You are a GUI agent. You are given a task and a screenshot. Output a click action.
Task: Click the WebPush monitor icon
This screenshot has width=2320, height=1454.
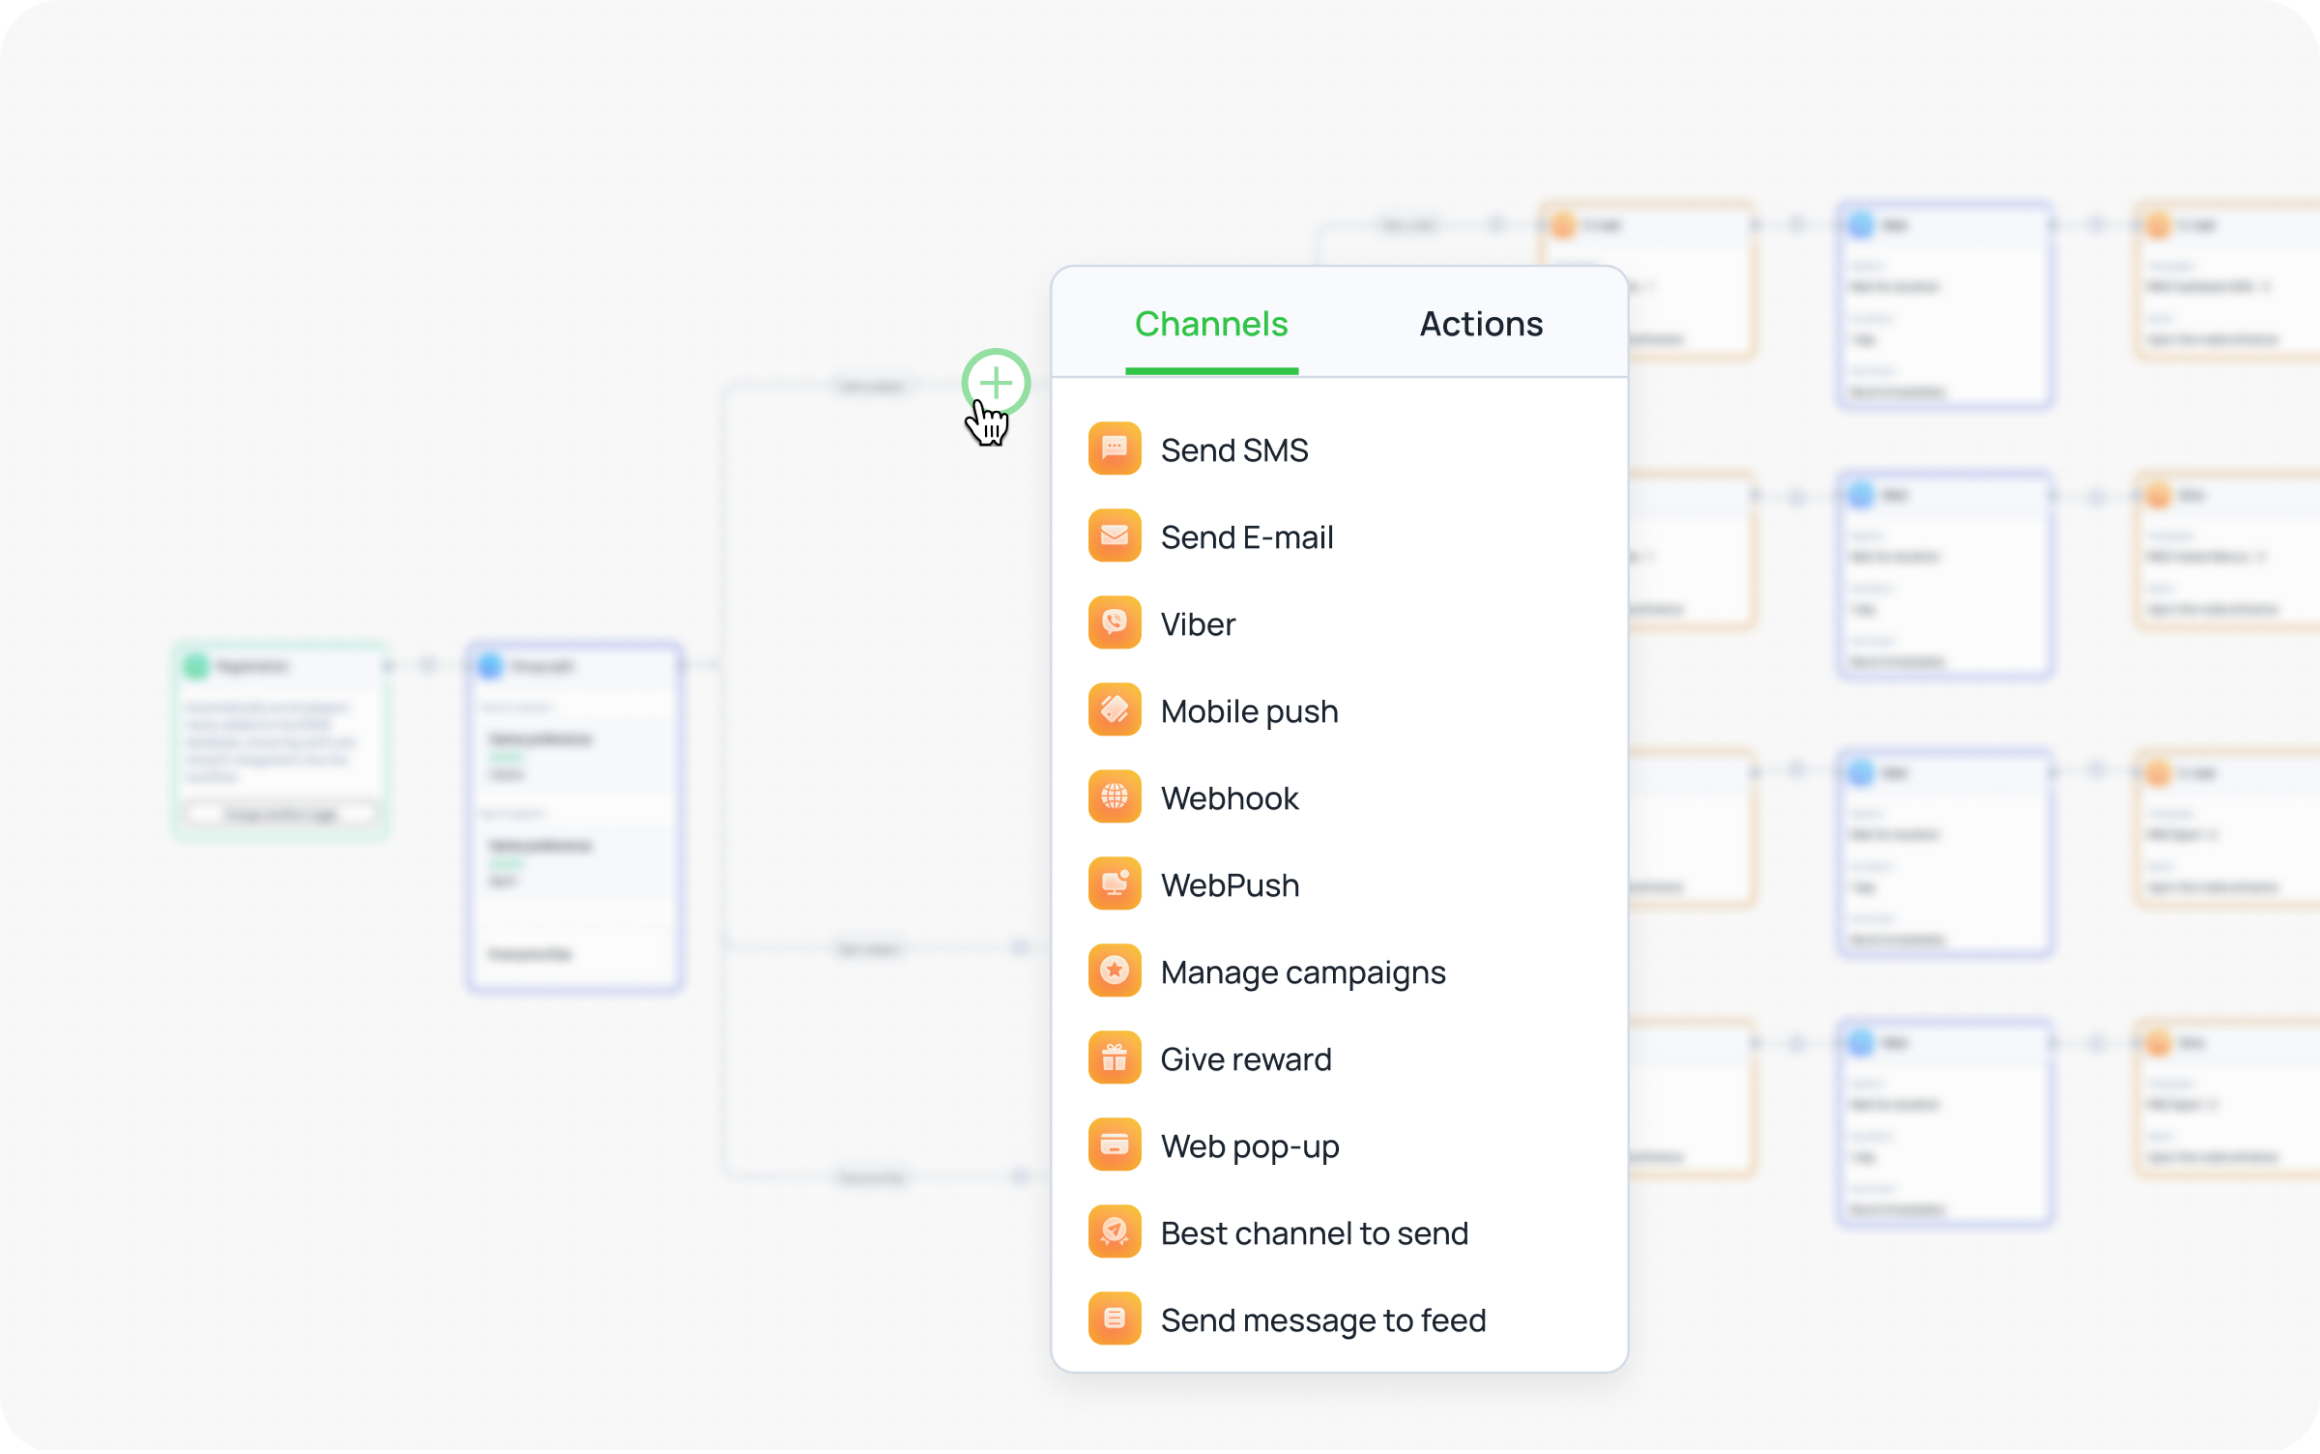click(x=1114, y=884)
